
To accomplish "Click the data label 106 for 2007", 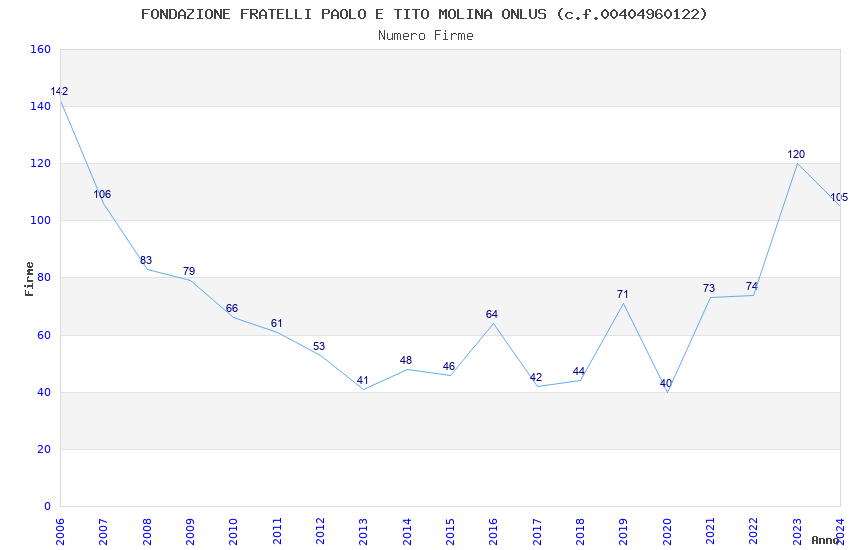I will pos(102,194).
